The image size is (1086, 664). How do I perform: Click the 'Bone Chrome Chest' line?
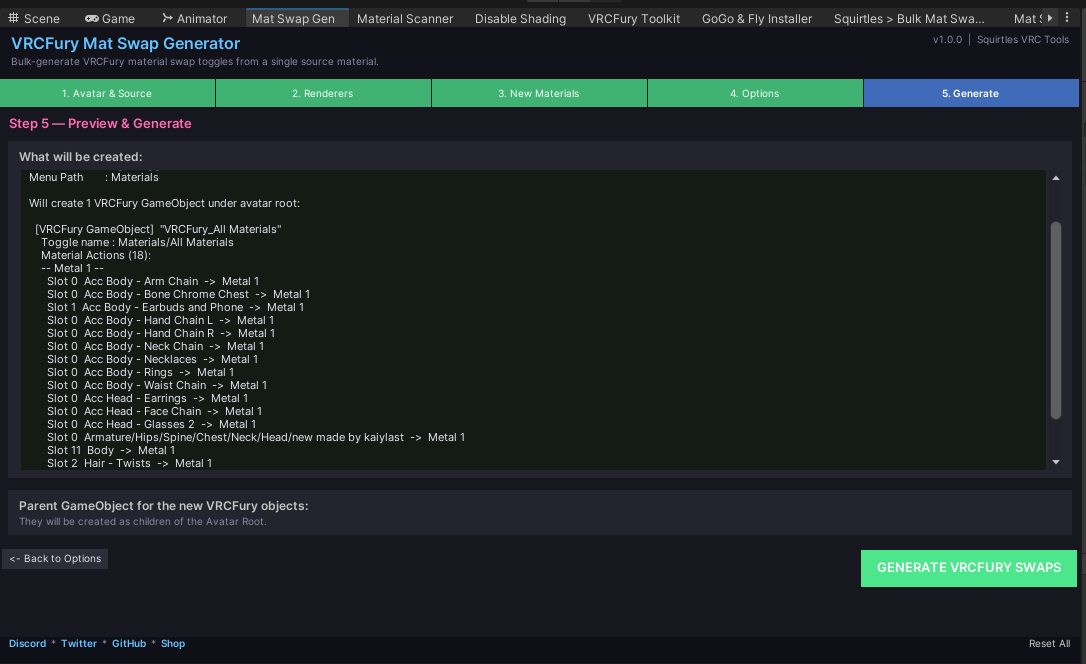point(179,294)
